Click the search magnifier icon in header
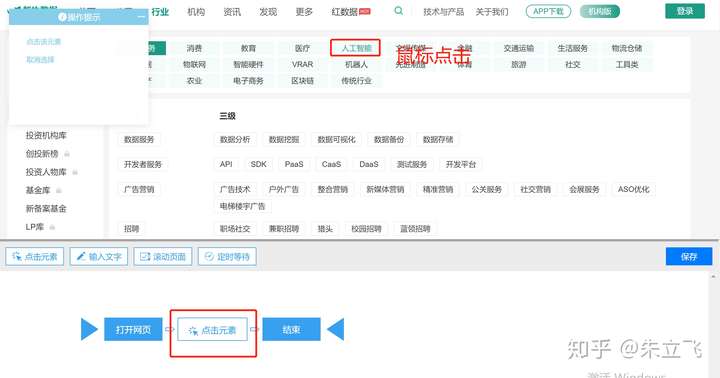Image resolution: width=720 pixels, height=378 pixels. coord(399,11)
